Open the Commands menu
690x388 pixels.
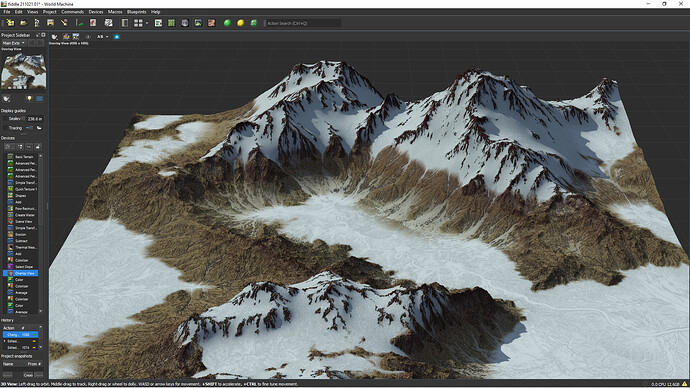click(x=72, y=12)
